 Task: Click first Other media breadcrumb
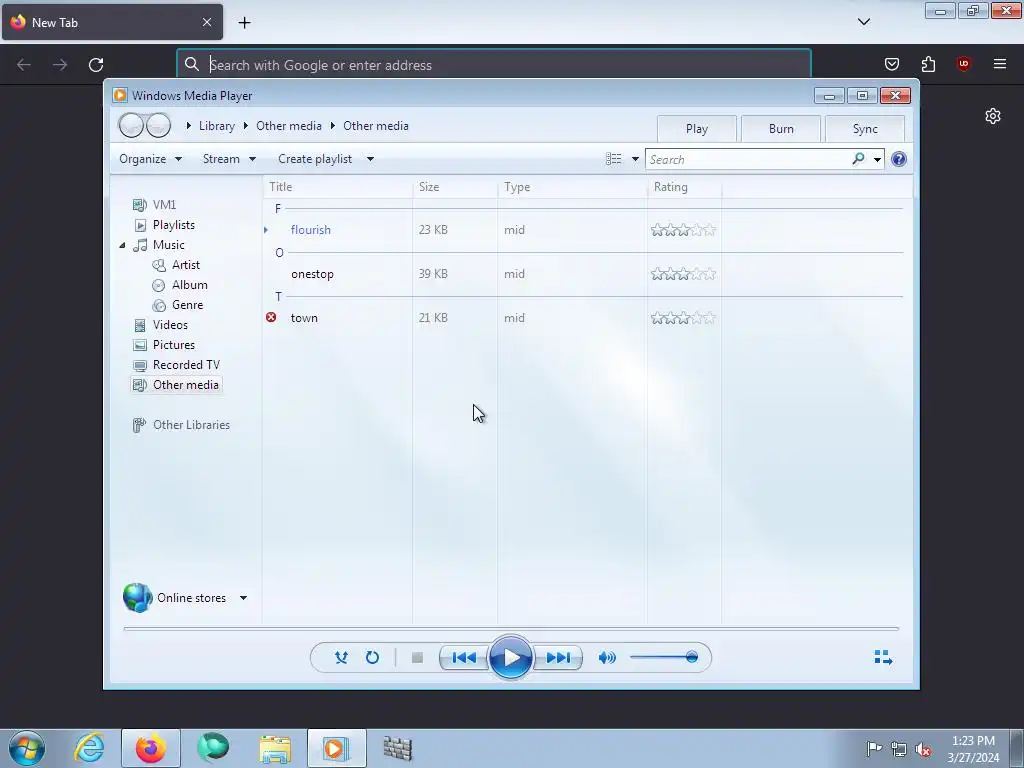coord(289,126)
